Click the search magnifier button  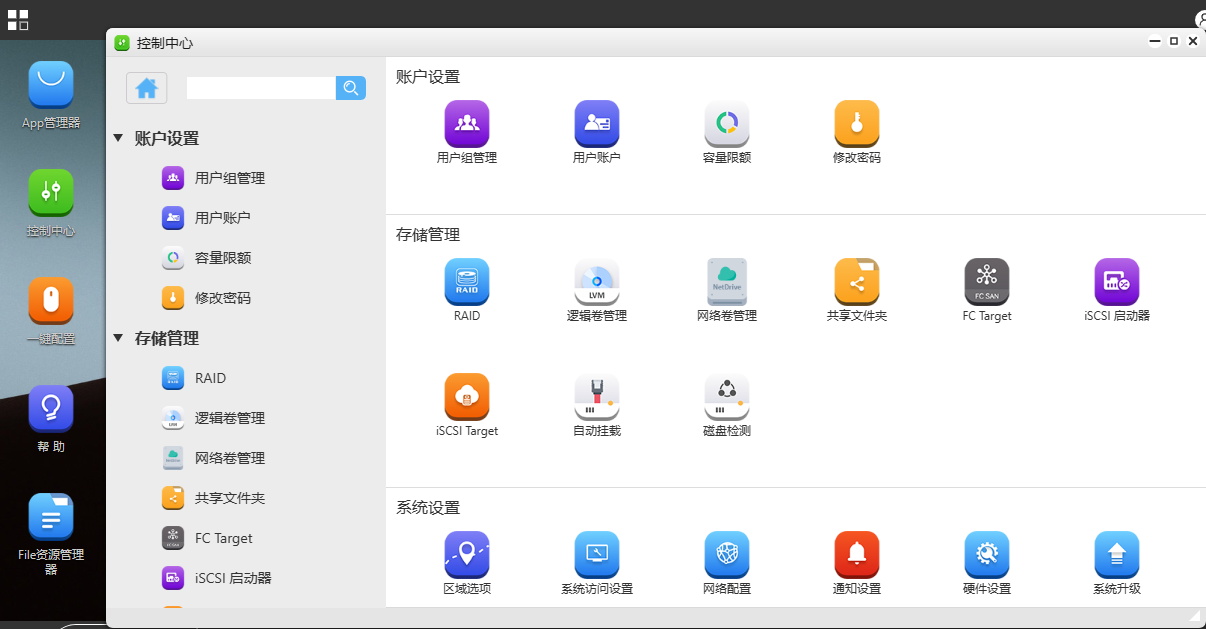coord(351,88)
